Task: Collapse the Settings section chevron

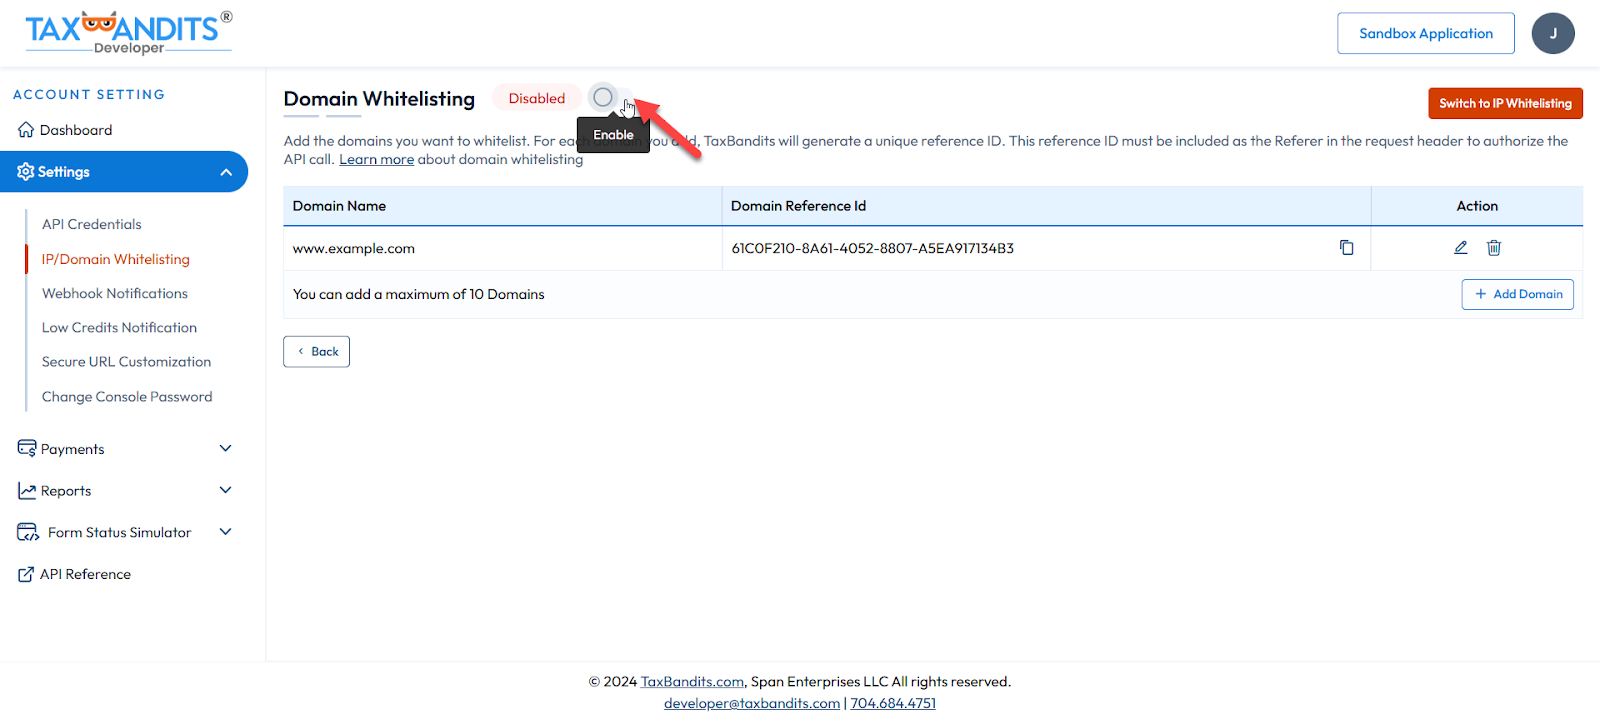Action: point(226,172)
